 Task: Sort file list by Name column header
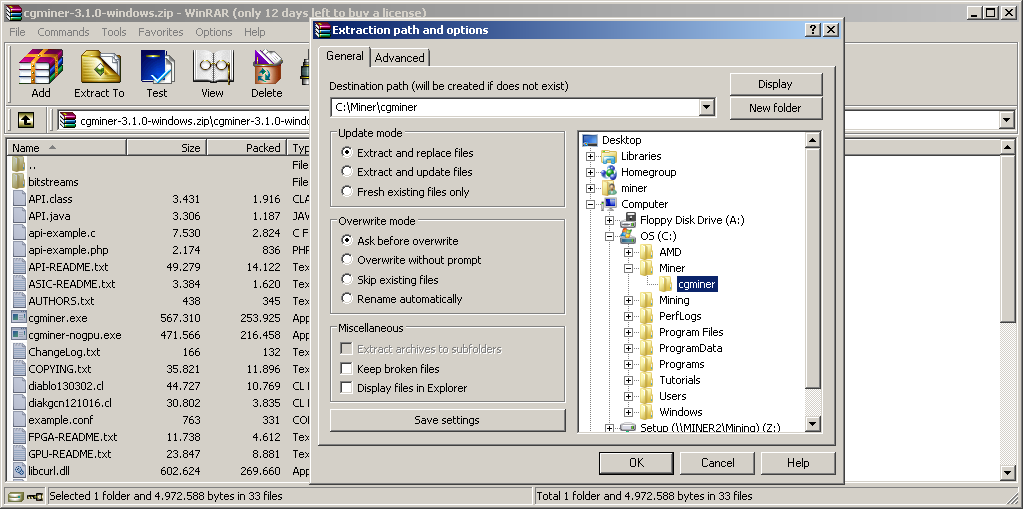point(67,148)
